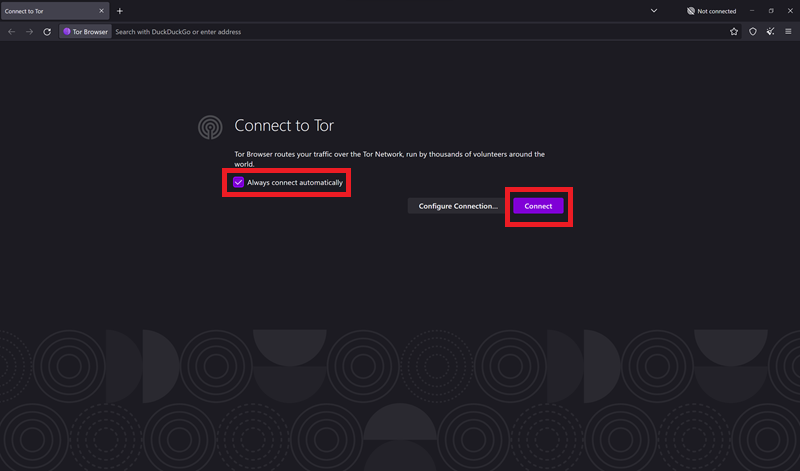Go back to previous page
The height and width of the screenshot is (471, 800).
pos(12,32)
